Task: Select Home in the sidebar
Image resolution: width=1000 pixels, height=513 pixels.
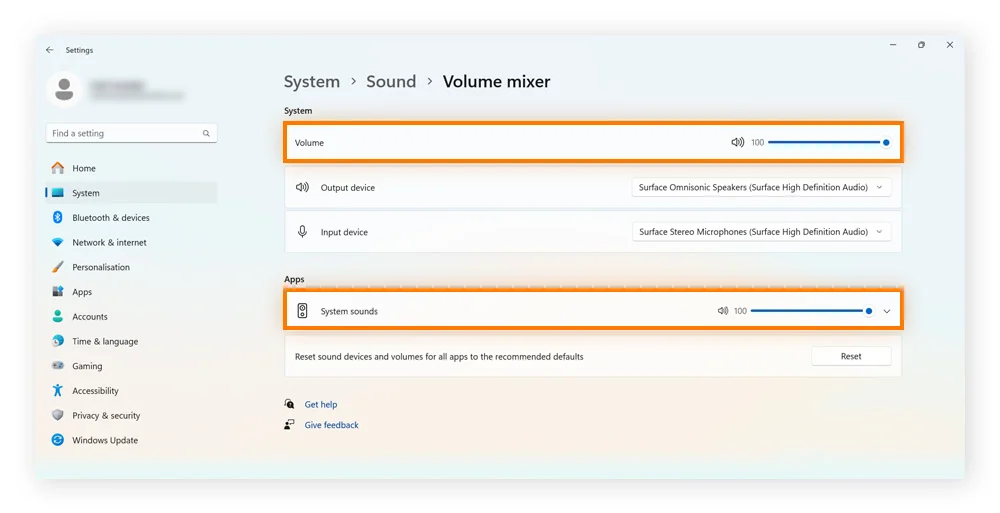Action: click(84, 169)
